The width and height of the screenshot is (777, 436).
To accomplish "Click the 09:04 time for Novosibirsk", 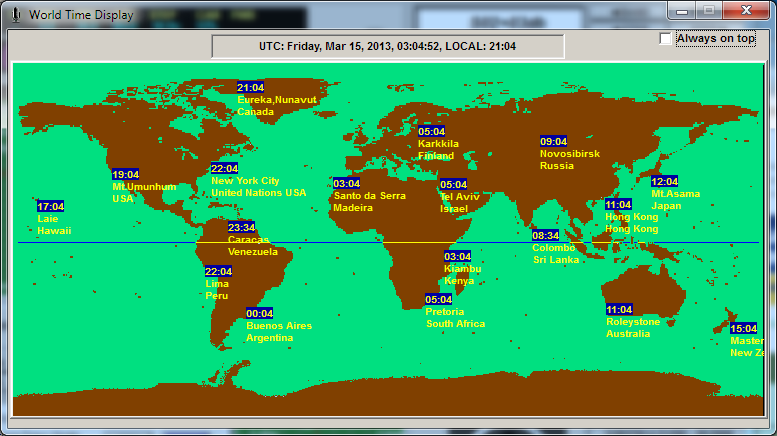I will (554, 142).
